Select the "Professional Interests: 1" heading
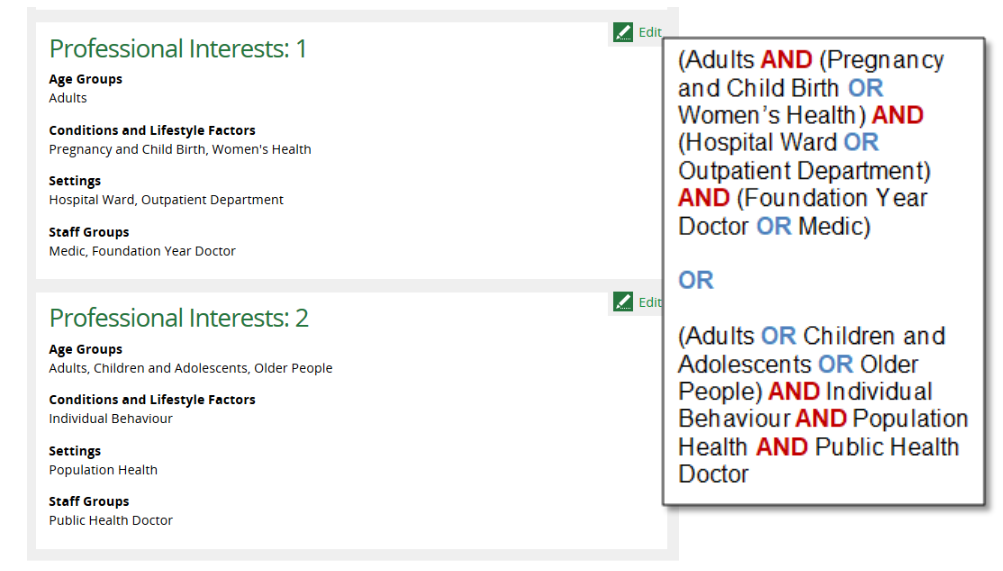 click(178, 49)
